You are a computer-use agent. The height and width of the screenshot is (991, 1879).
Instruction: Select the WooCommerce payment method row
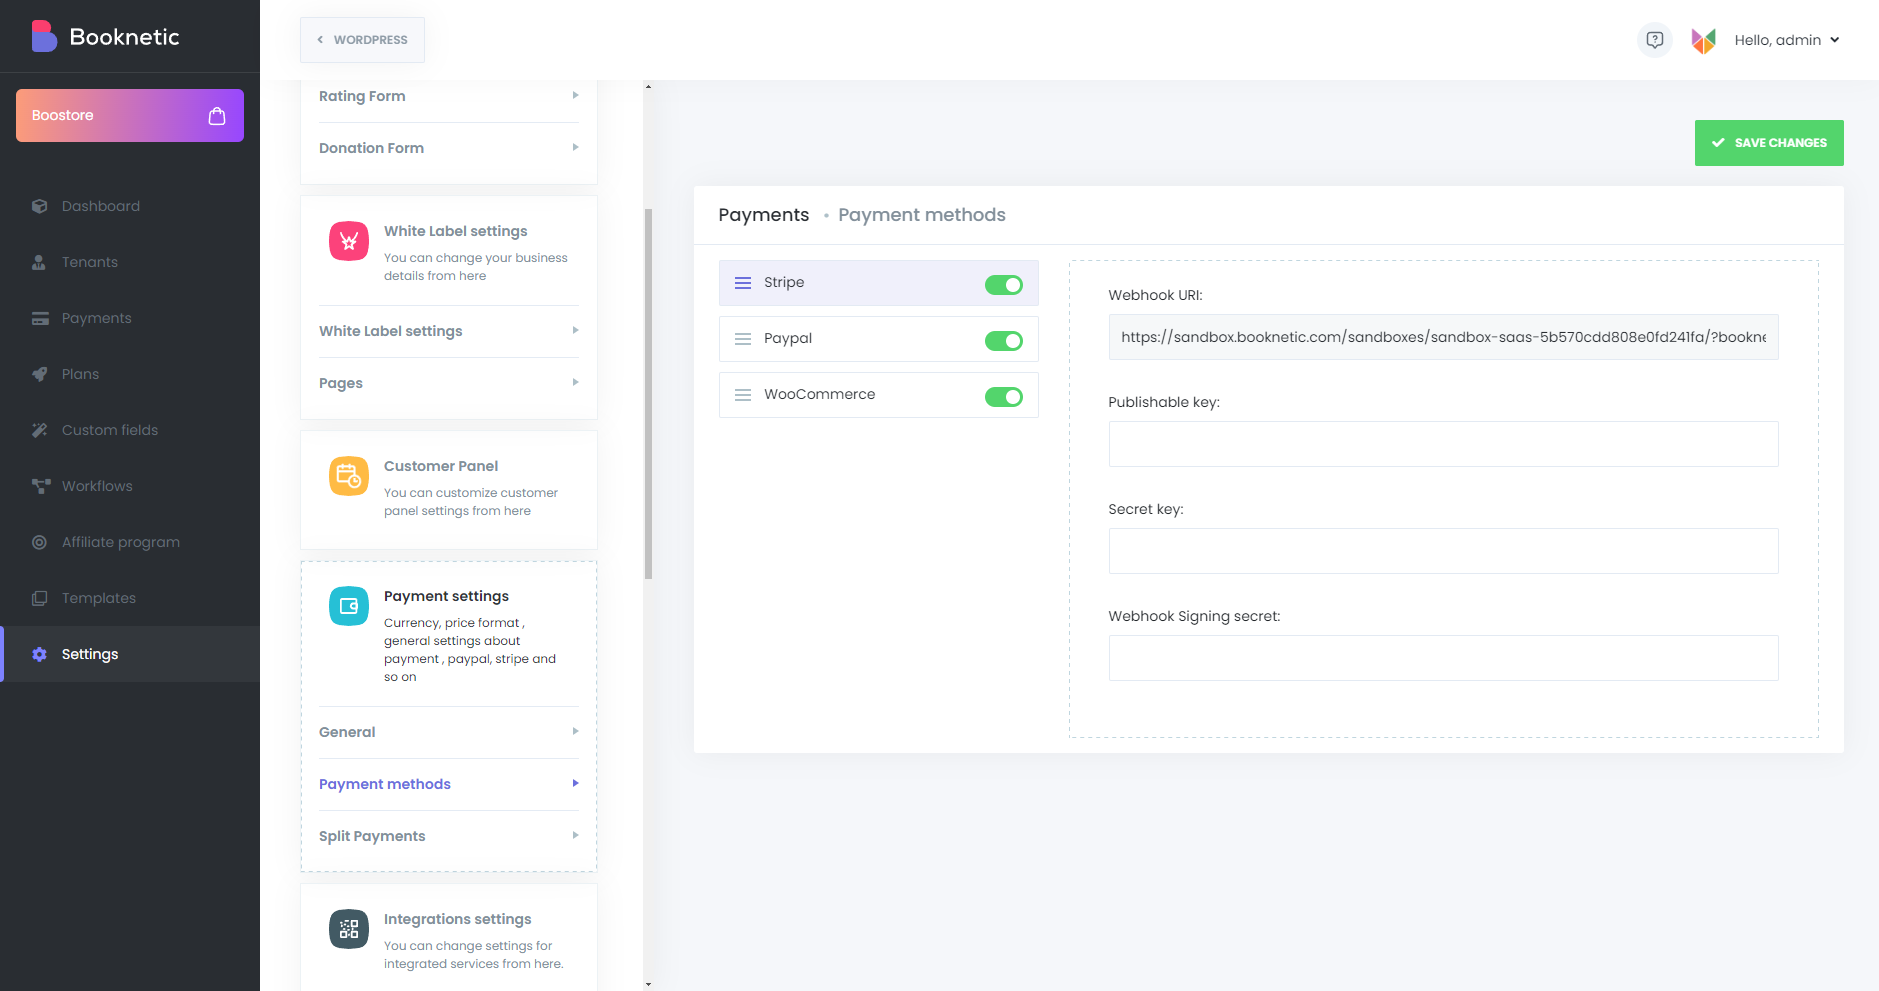[878, 395]
